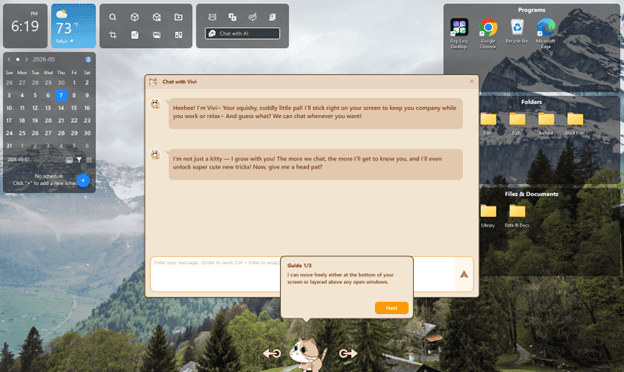The image size is (624, 372).
Task: Select May 22 in the calendar
Action: (x=74, y=121)
